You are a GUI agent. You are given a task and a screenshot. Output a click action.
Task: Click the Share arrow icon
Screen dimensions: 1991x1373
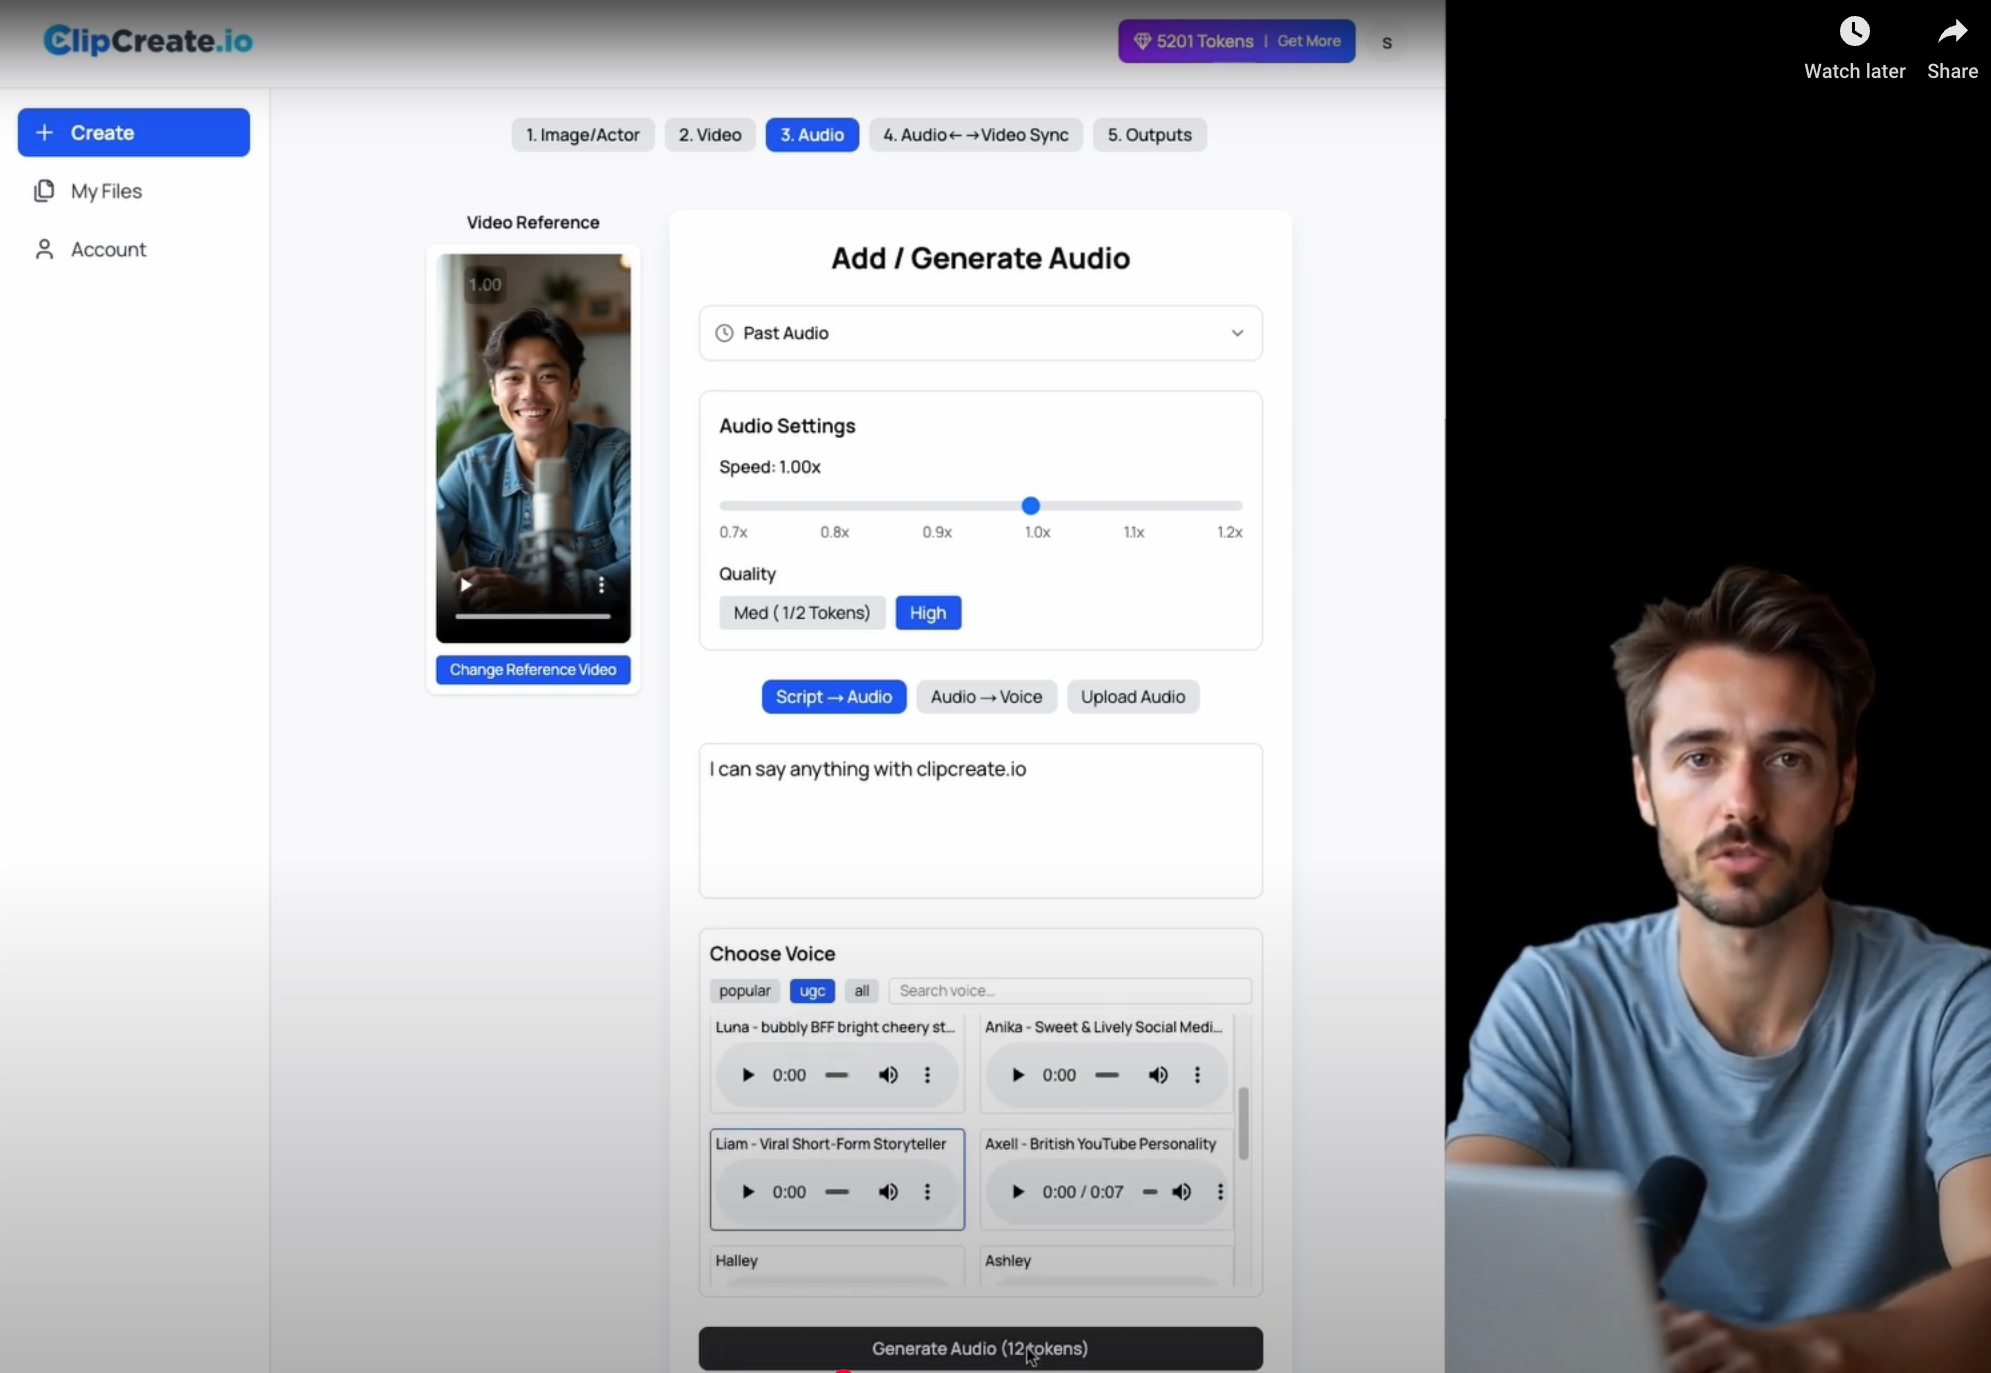[x=1952, y=32]
